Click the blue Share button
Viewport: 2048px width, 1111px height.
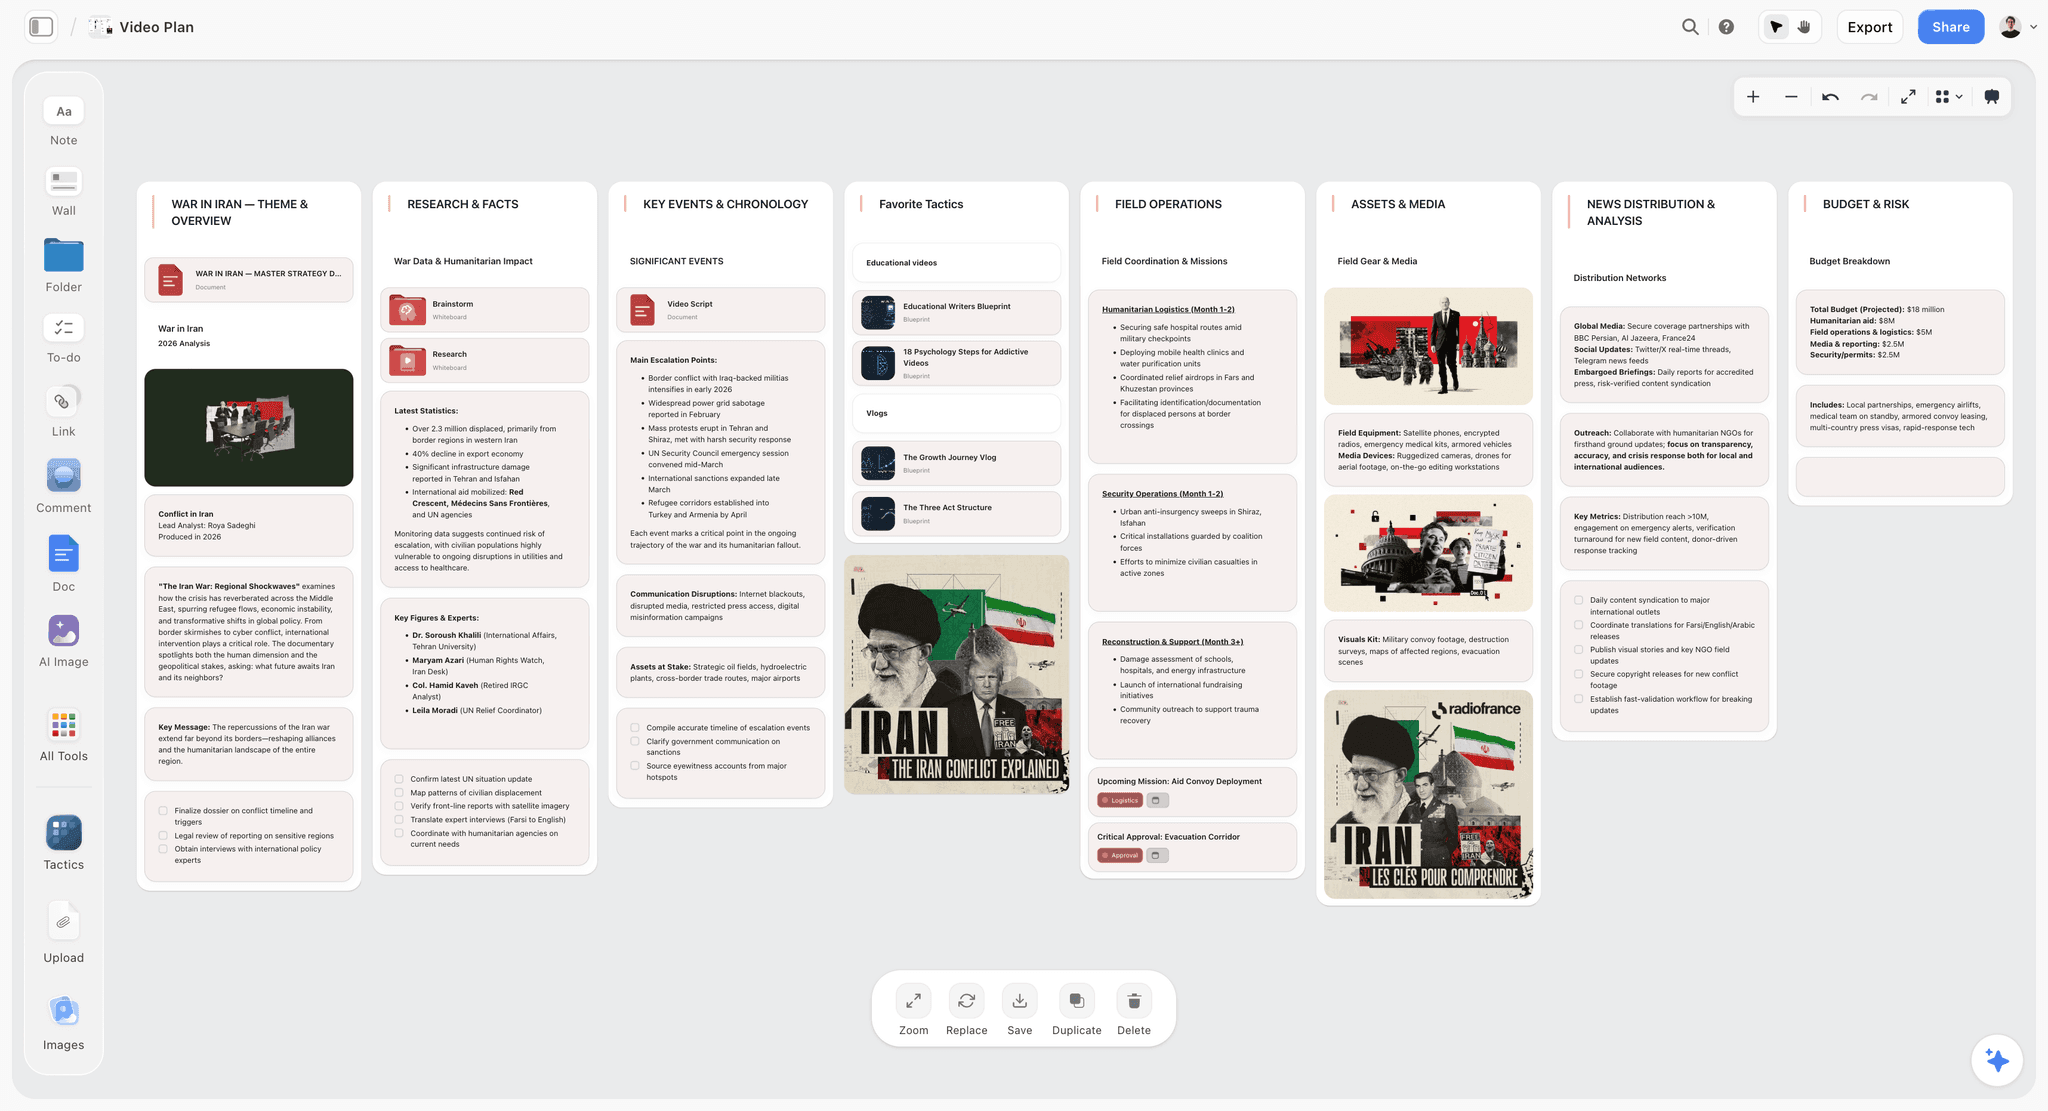tap(1950, 27)
